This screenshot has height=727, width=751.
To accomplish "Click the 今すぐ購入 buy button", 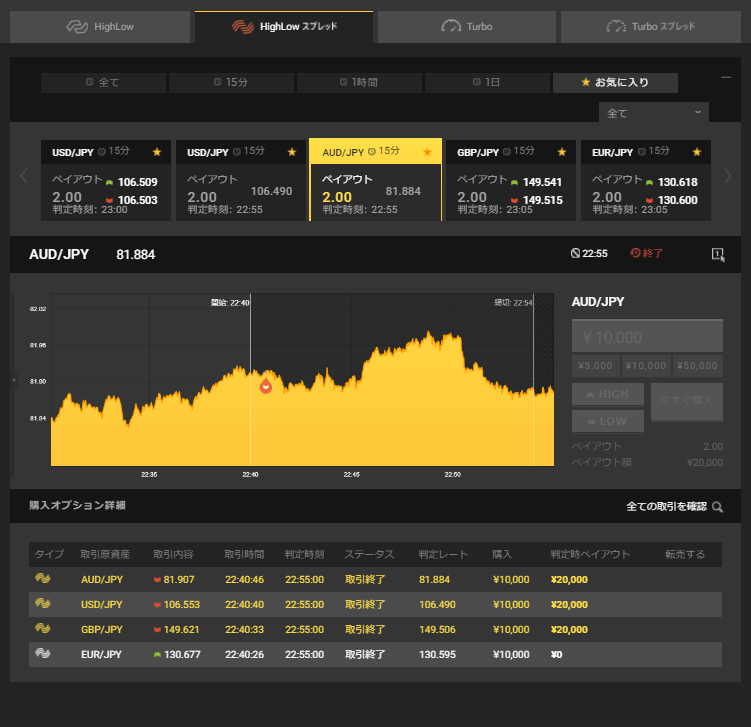I will (x=686, y=401).
